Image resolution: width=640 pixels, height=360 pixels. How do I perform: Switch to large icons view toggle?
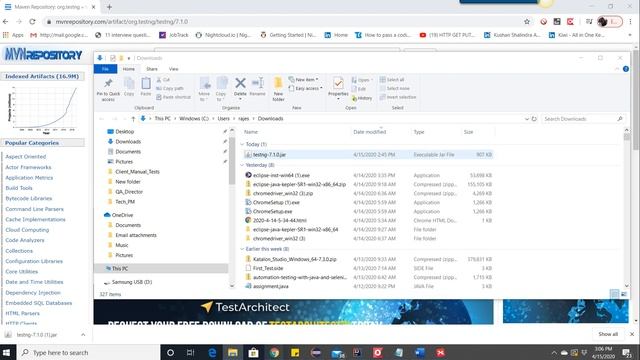click(x=624, y=294)
